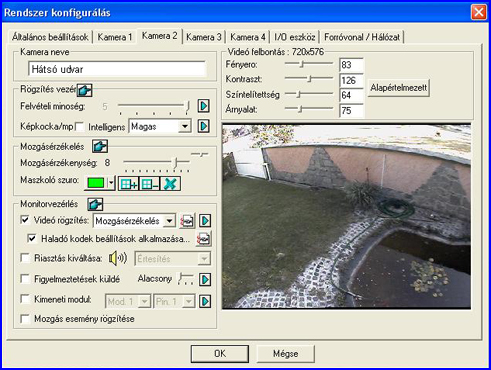Toggle the Képkocka/mp checkbox
Screen dimensions: 491x370
point(80,127)
